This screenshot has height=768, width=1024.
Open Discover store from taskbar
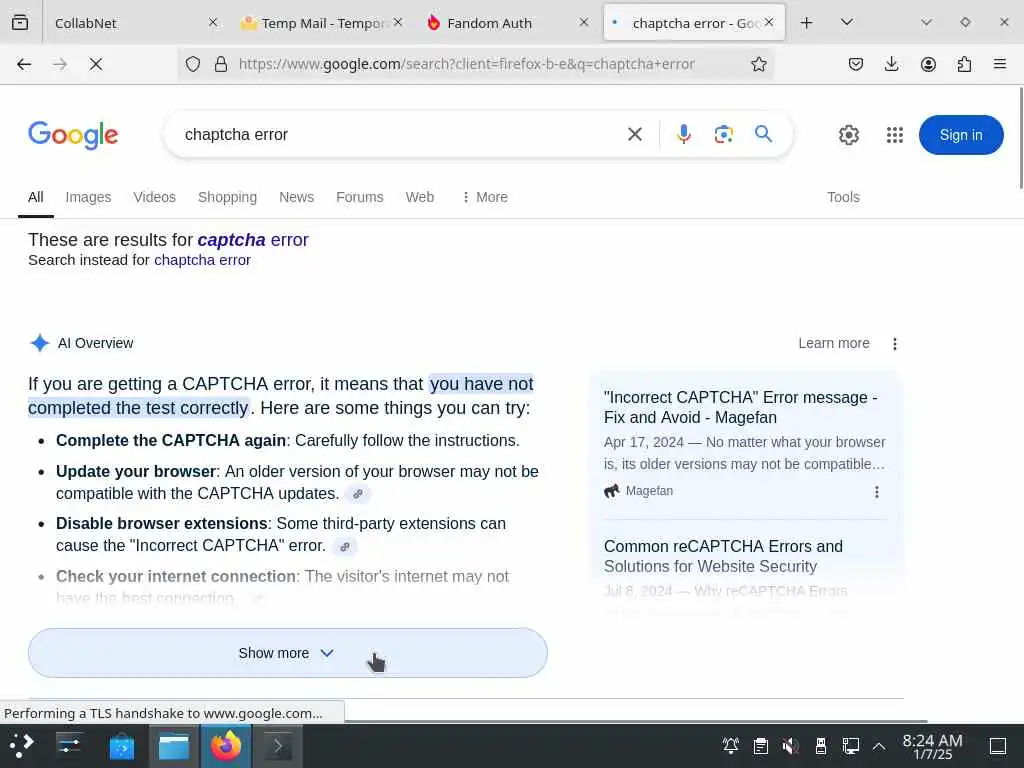pyautogui.click(x=121, y=746)
